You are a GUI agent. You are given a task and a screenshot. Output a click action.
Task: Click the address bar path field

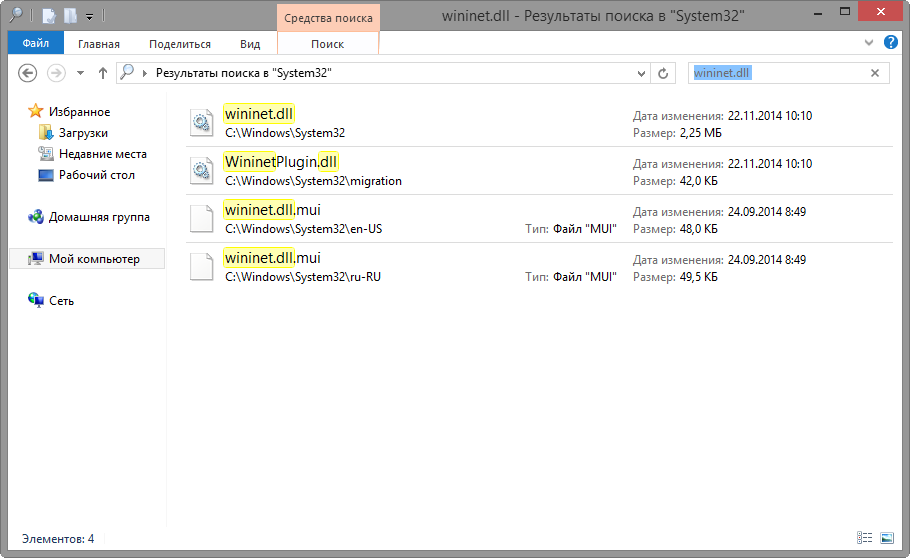(383, 73)
